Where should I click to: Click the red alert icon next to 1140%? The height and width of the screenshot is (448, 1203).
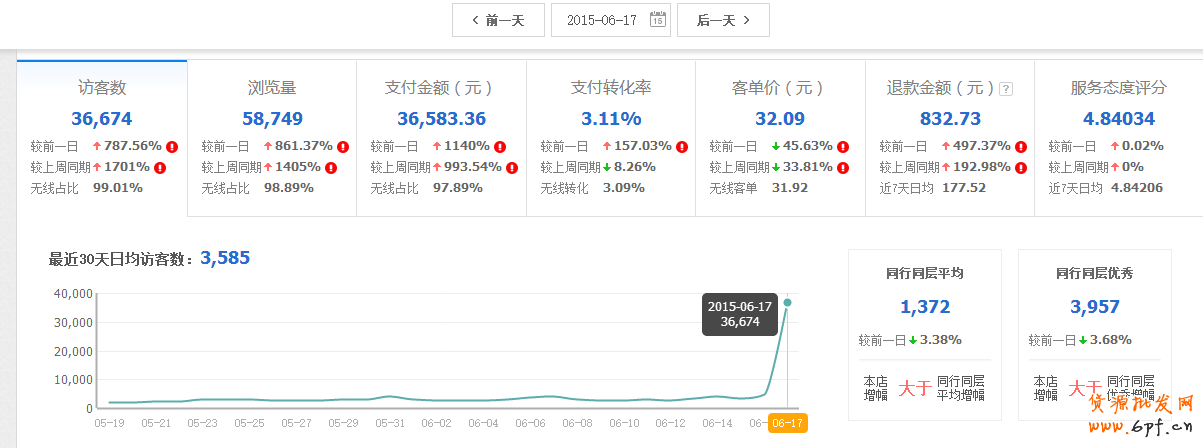(x=500, y=146)
